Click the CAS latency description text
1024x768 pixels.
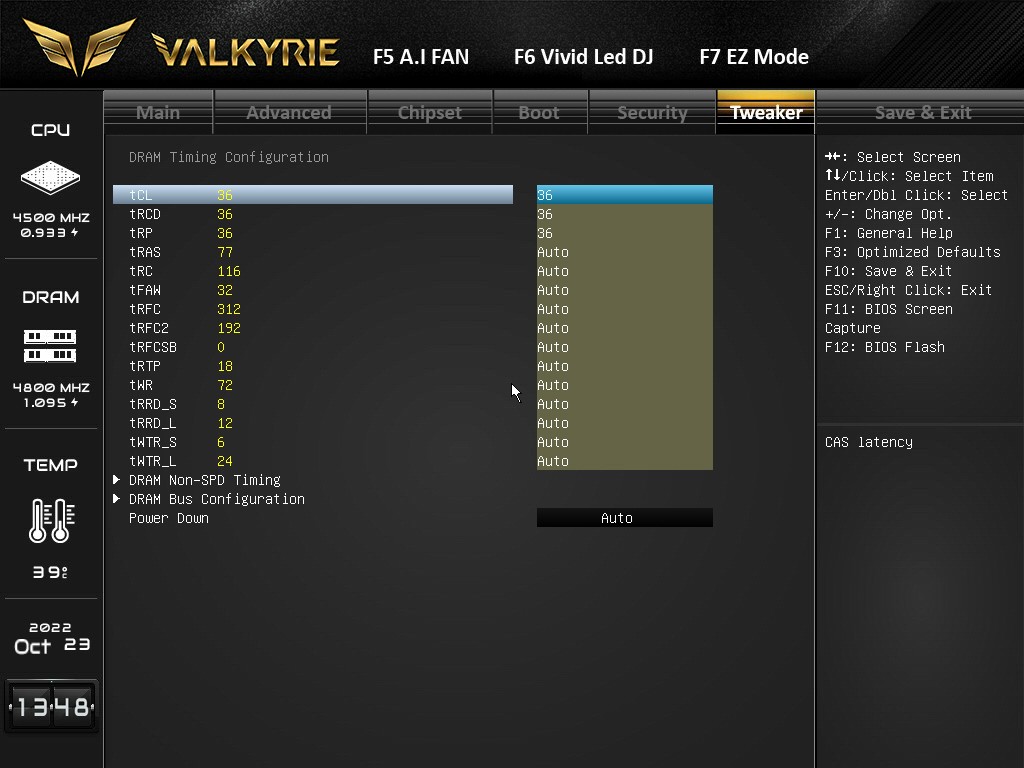tap(869, 442)
